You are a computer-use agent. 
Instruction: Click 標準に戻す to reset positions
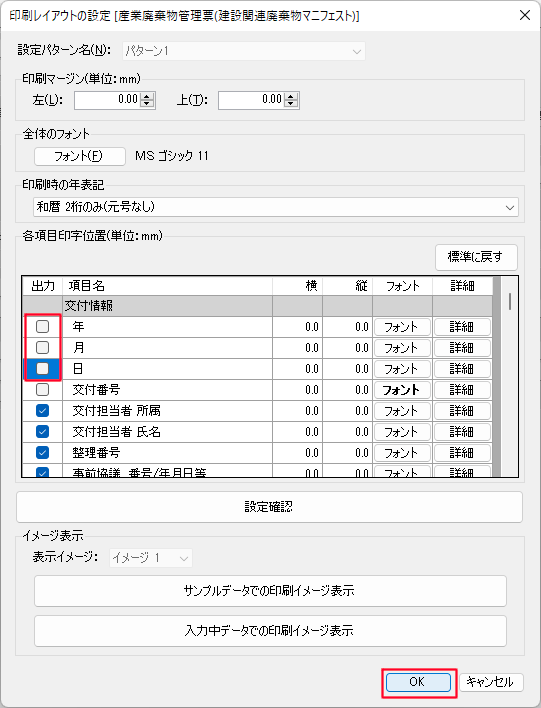click(476, 257)
